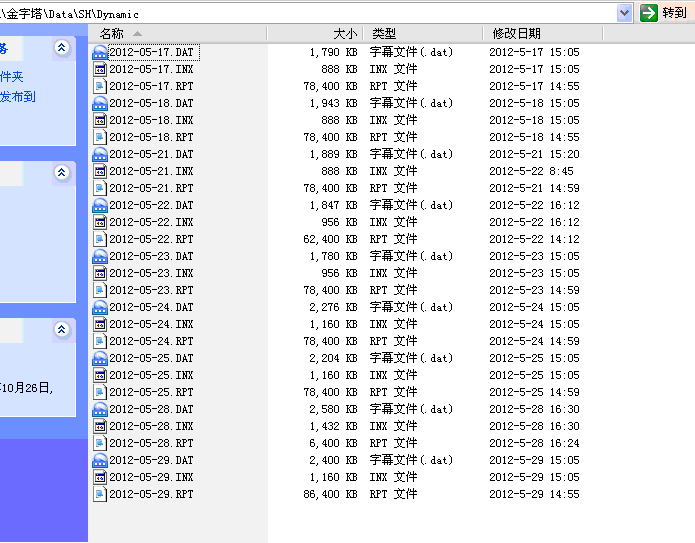Open the address bar dropdown arrow
The height and width of the screenshot is (543, 695).
pyautogui.click(x=624, y=13)
